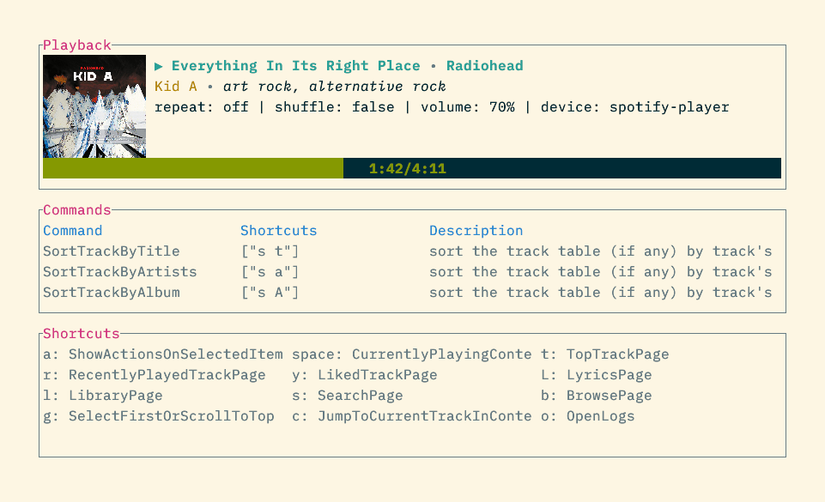825x502 pixels.
Task: Click the Shortcuts panel title
Action: pos(82,334)
